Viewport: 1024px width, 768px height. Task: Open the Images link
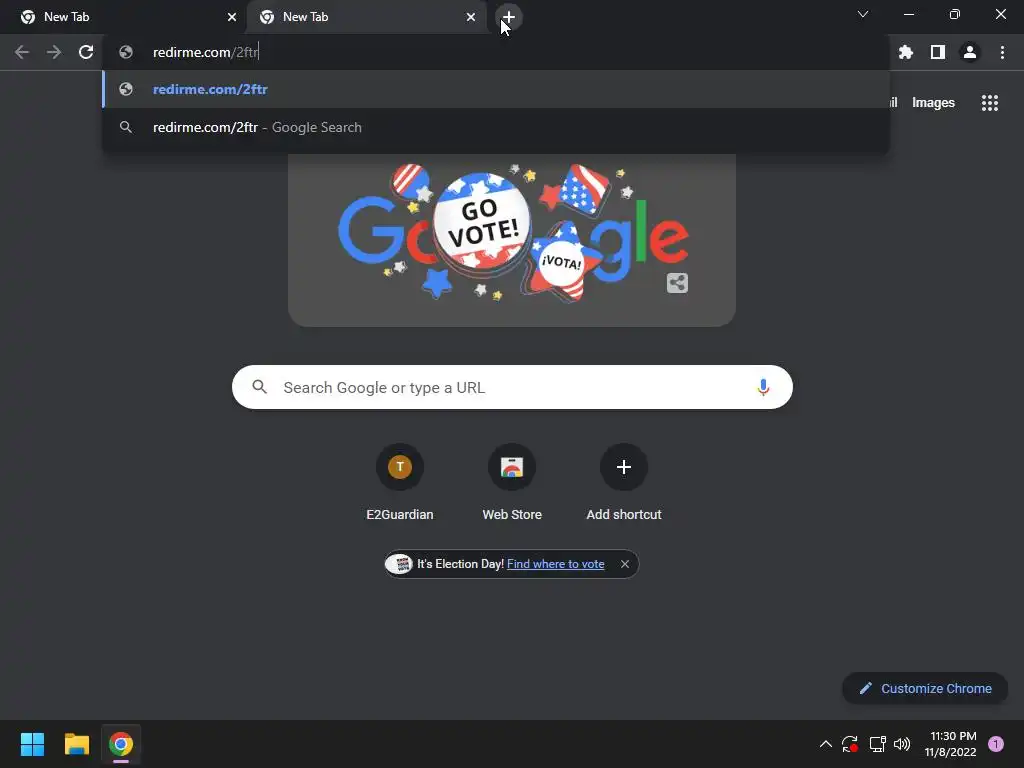[933, 103]
